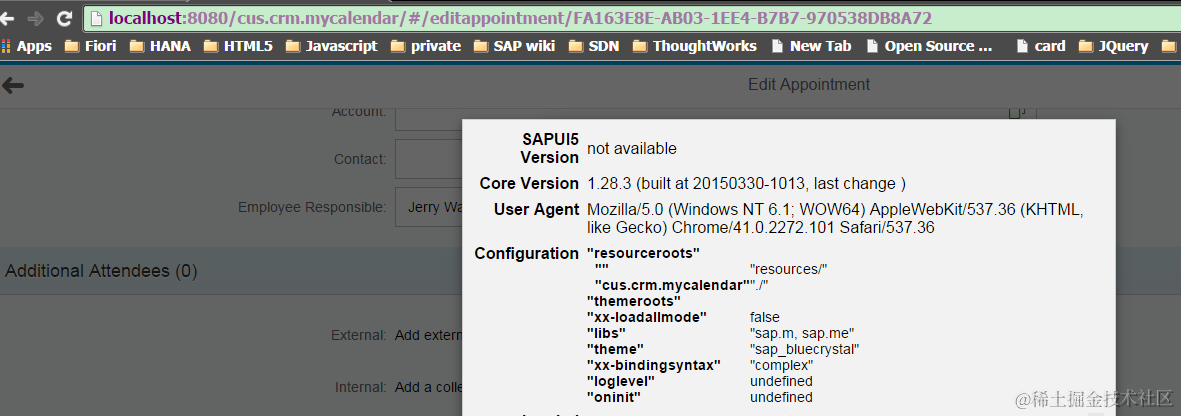1181x416 pixels.
Task: Click the 'not available' version value
Action: [632, 148]
